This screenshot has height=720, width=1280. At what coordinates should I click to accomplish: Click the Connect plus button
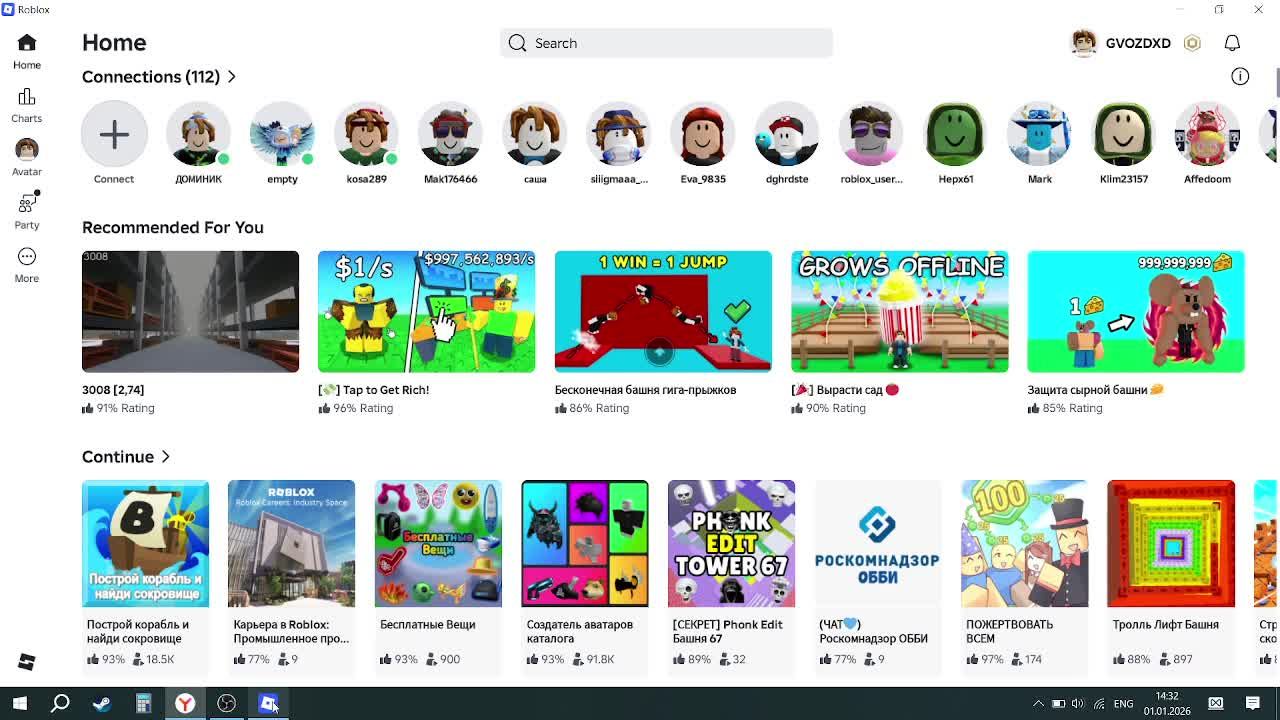[114, 134]
